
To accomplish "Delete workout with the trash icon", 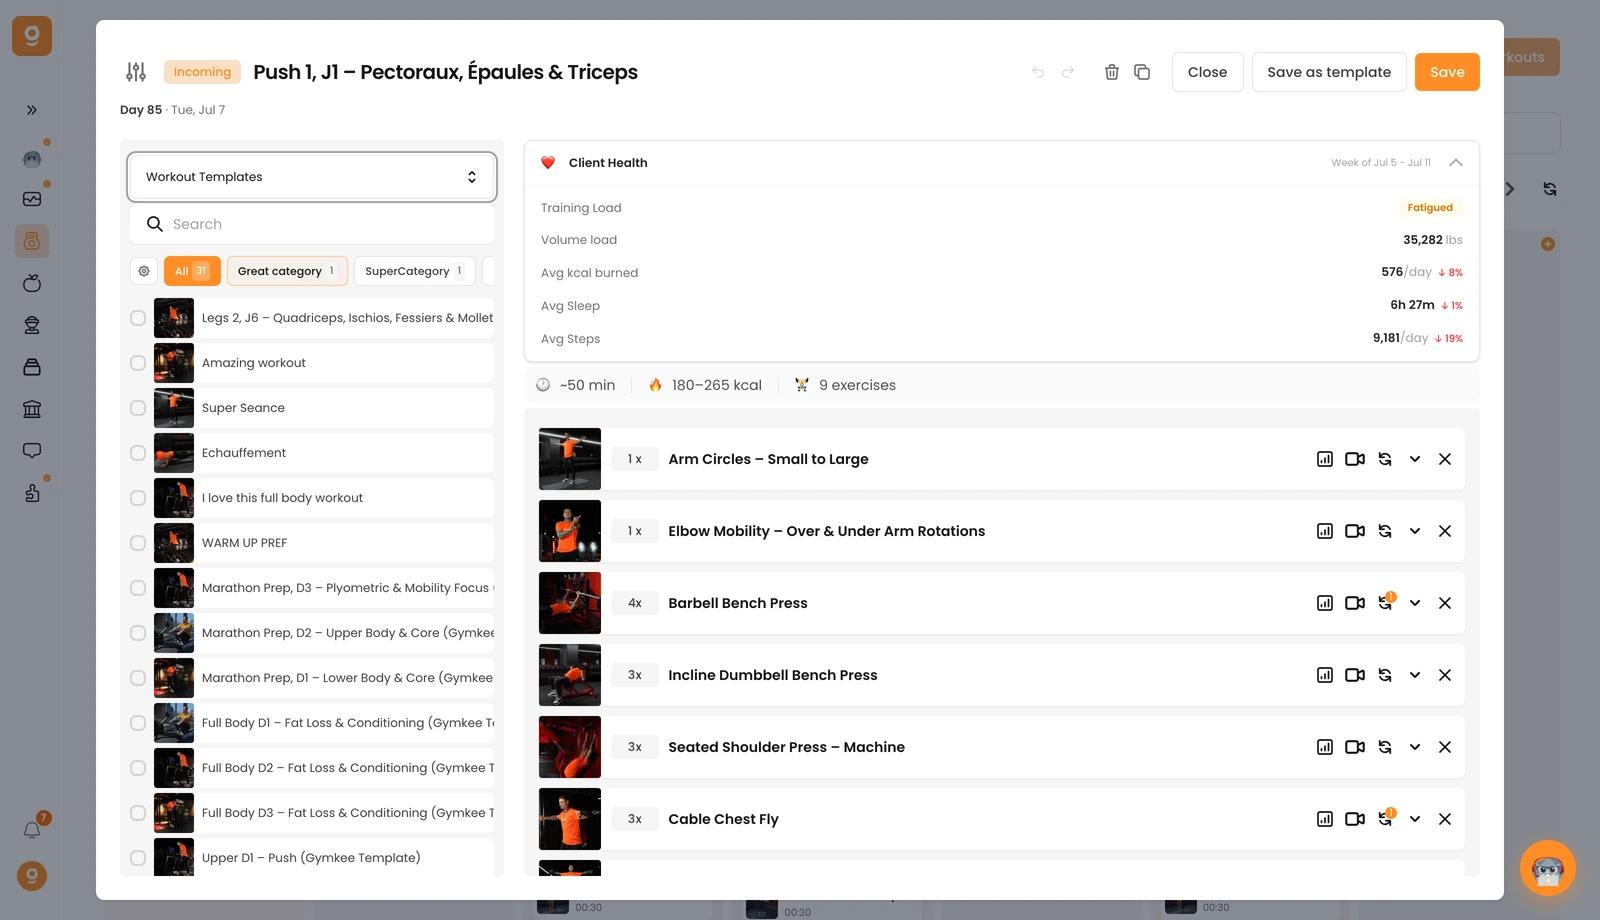I will pyautogui.click(x=1111, y=72).
